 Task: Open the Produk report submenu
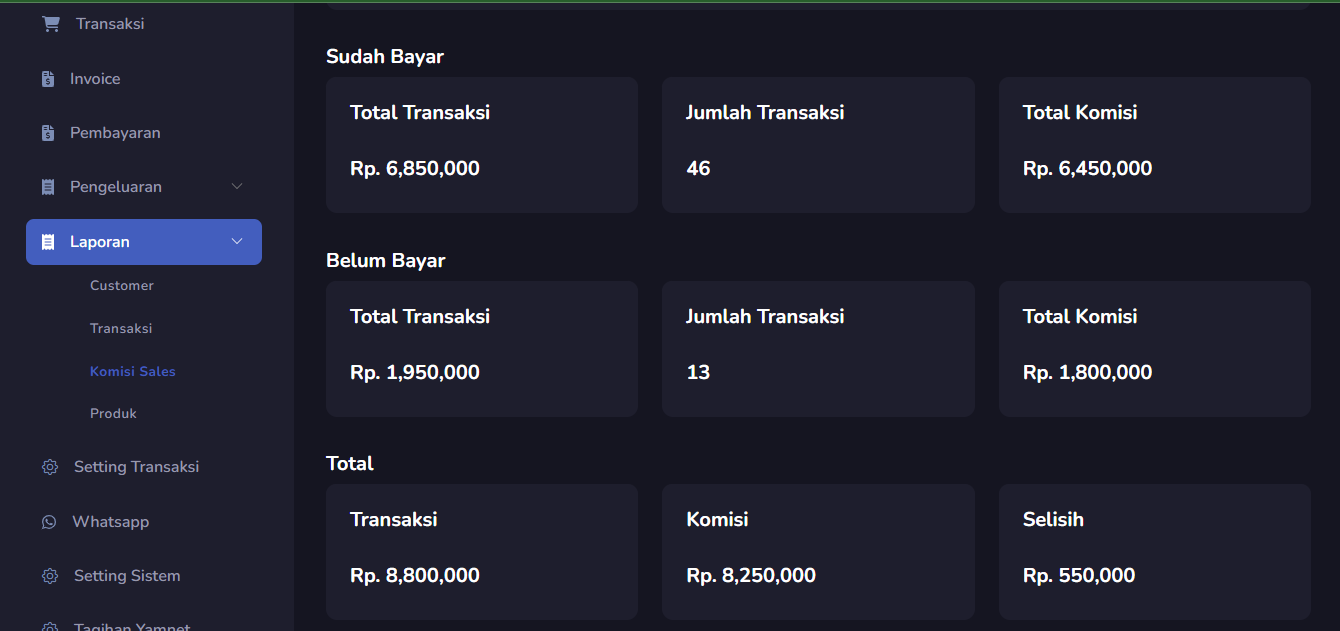pyautogui.click(x=113, y=414)
